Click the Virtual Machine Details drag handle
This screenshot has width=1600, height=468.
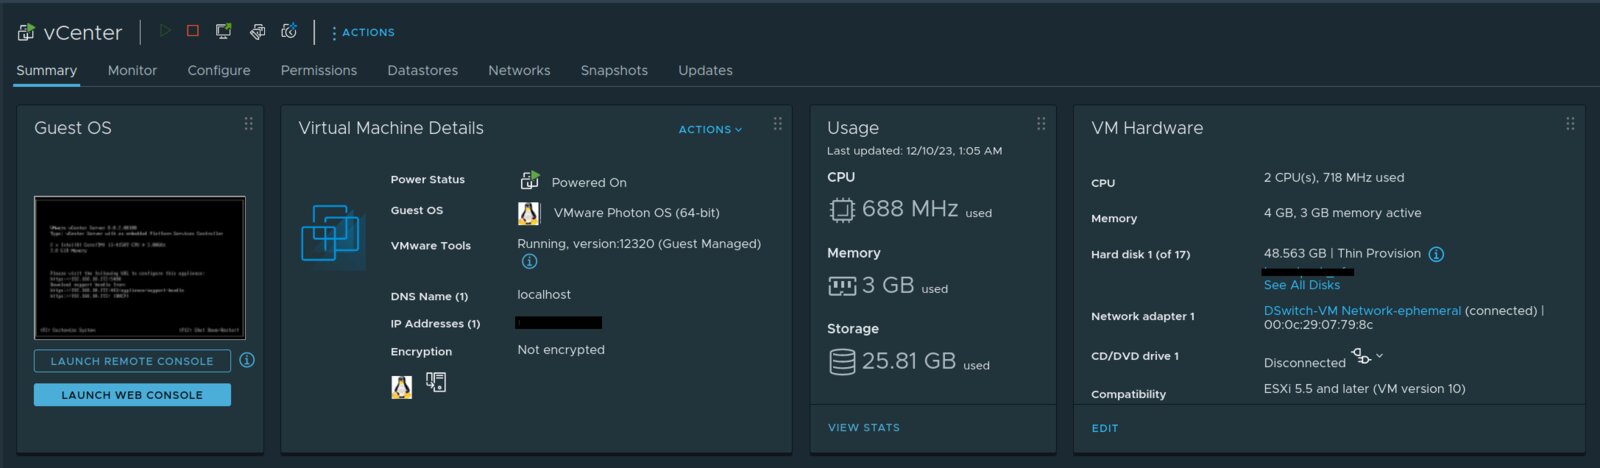point(777,124)
